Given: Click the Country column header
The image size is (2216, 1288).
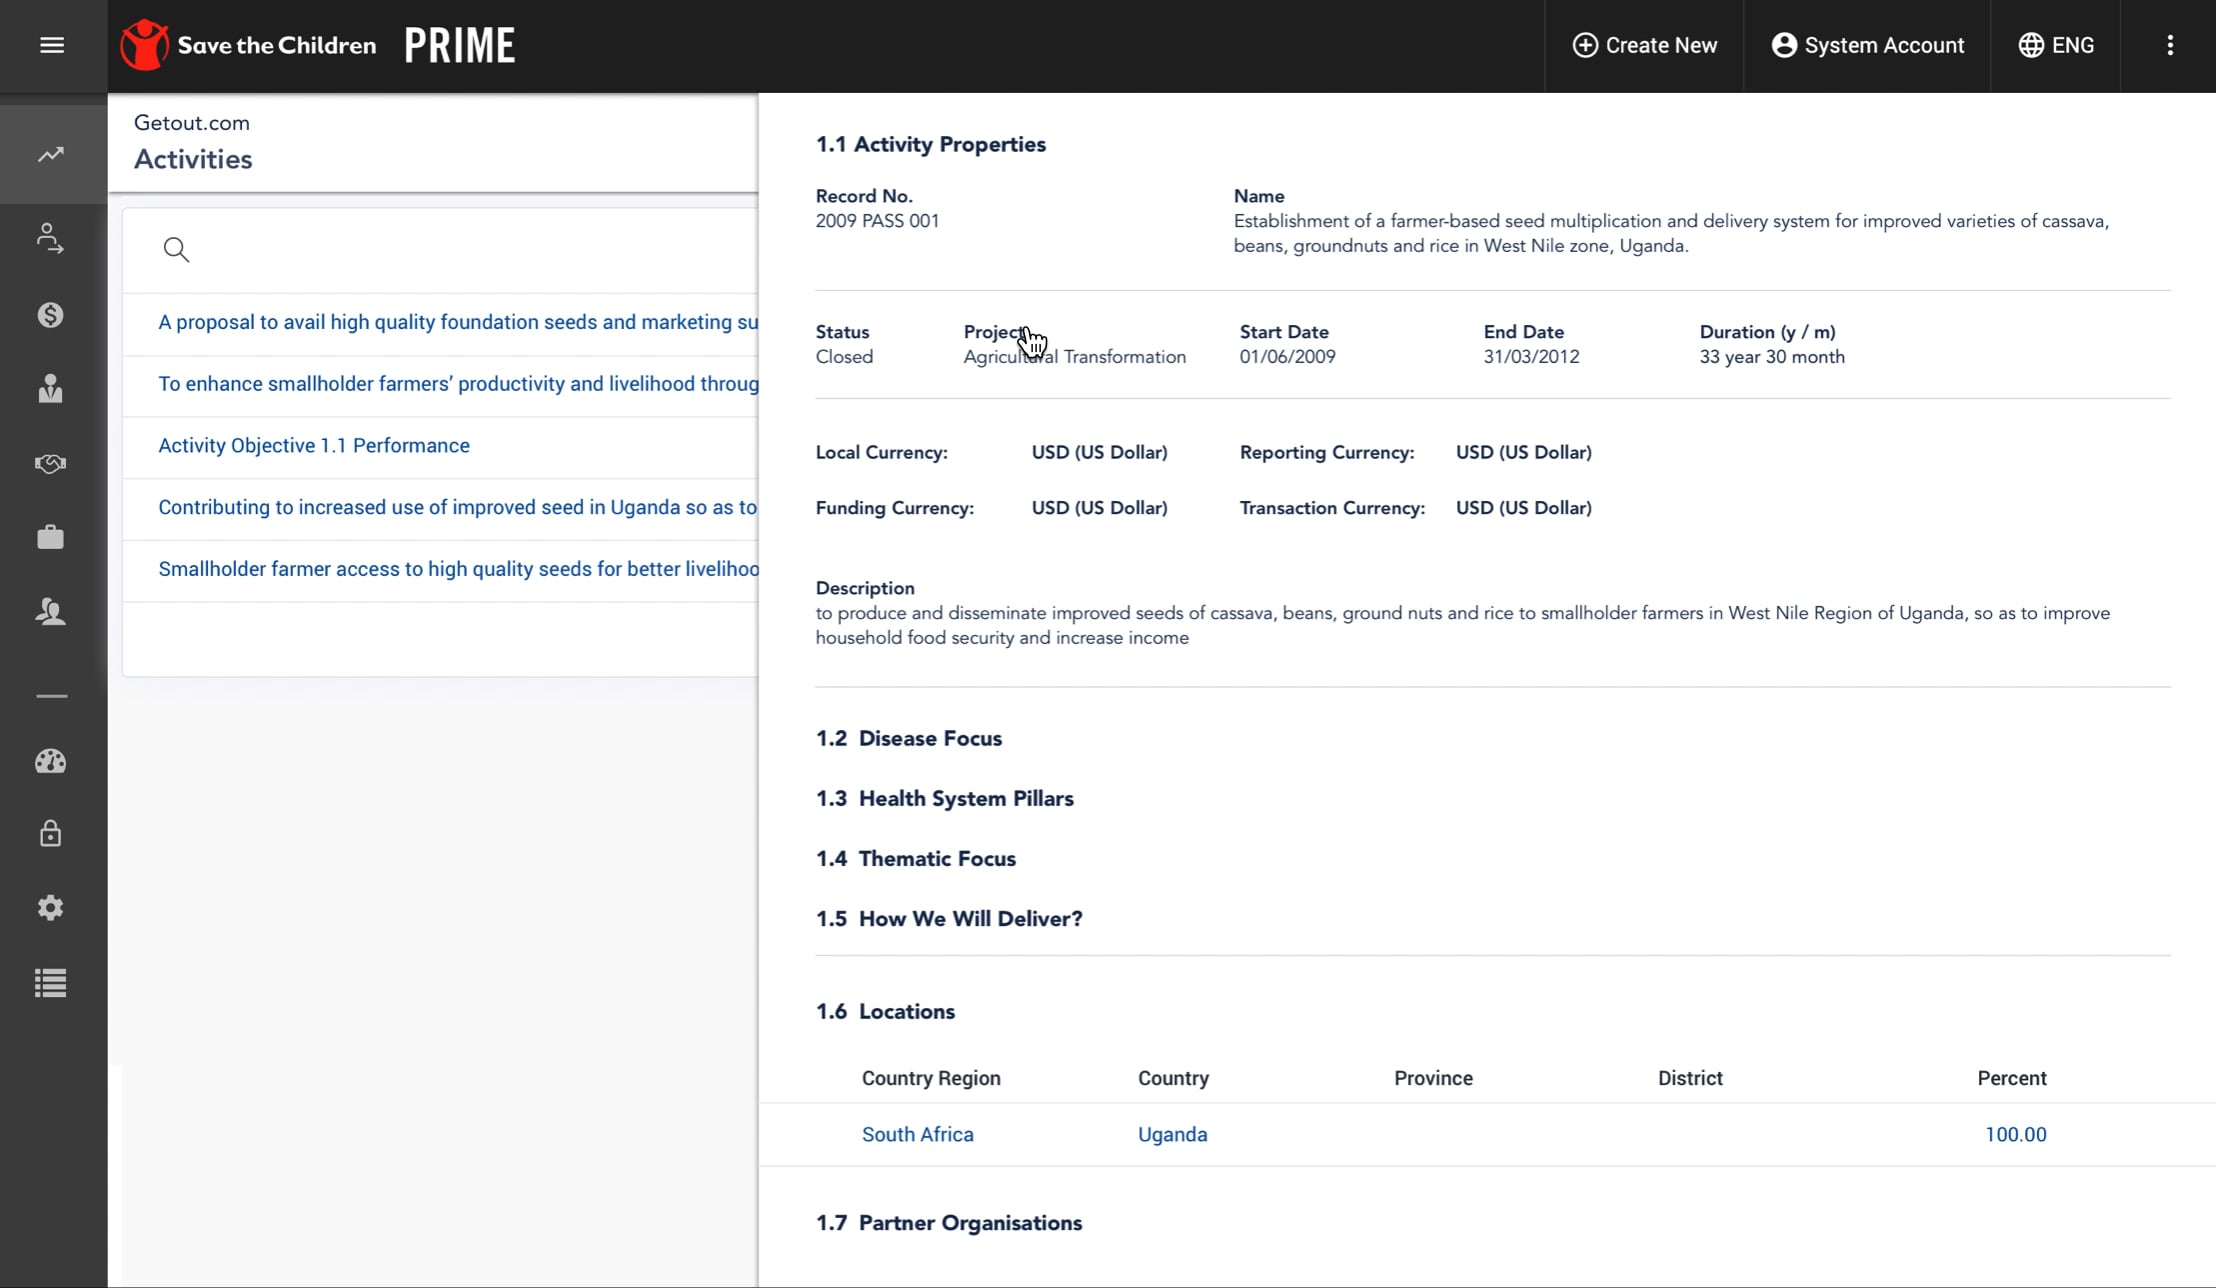Looking at the screenshot, I should click(x=1173, y=1078).
